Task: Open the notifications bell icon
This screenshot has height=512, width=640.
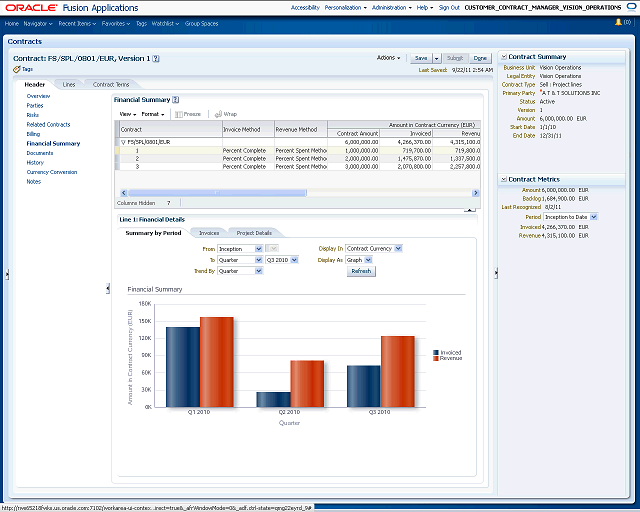Action: [618, 22]
